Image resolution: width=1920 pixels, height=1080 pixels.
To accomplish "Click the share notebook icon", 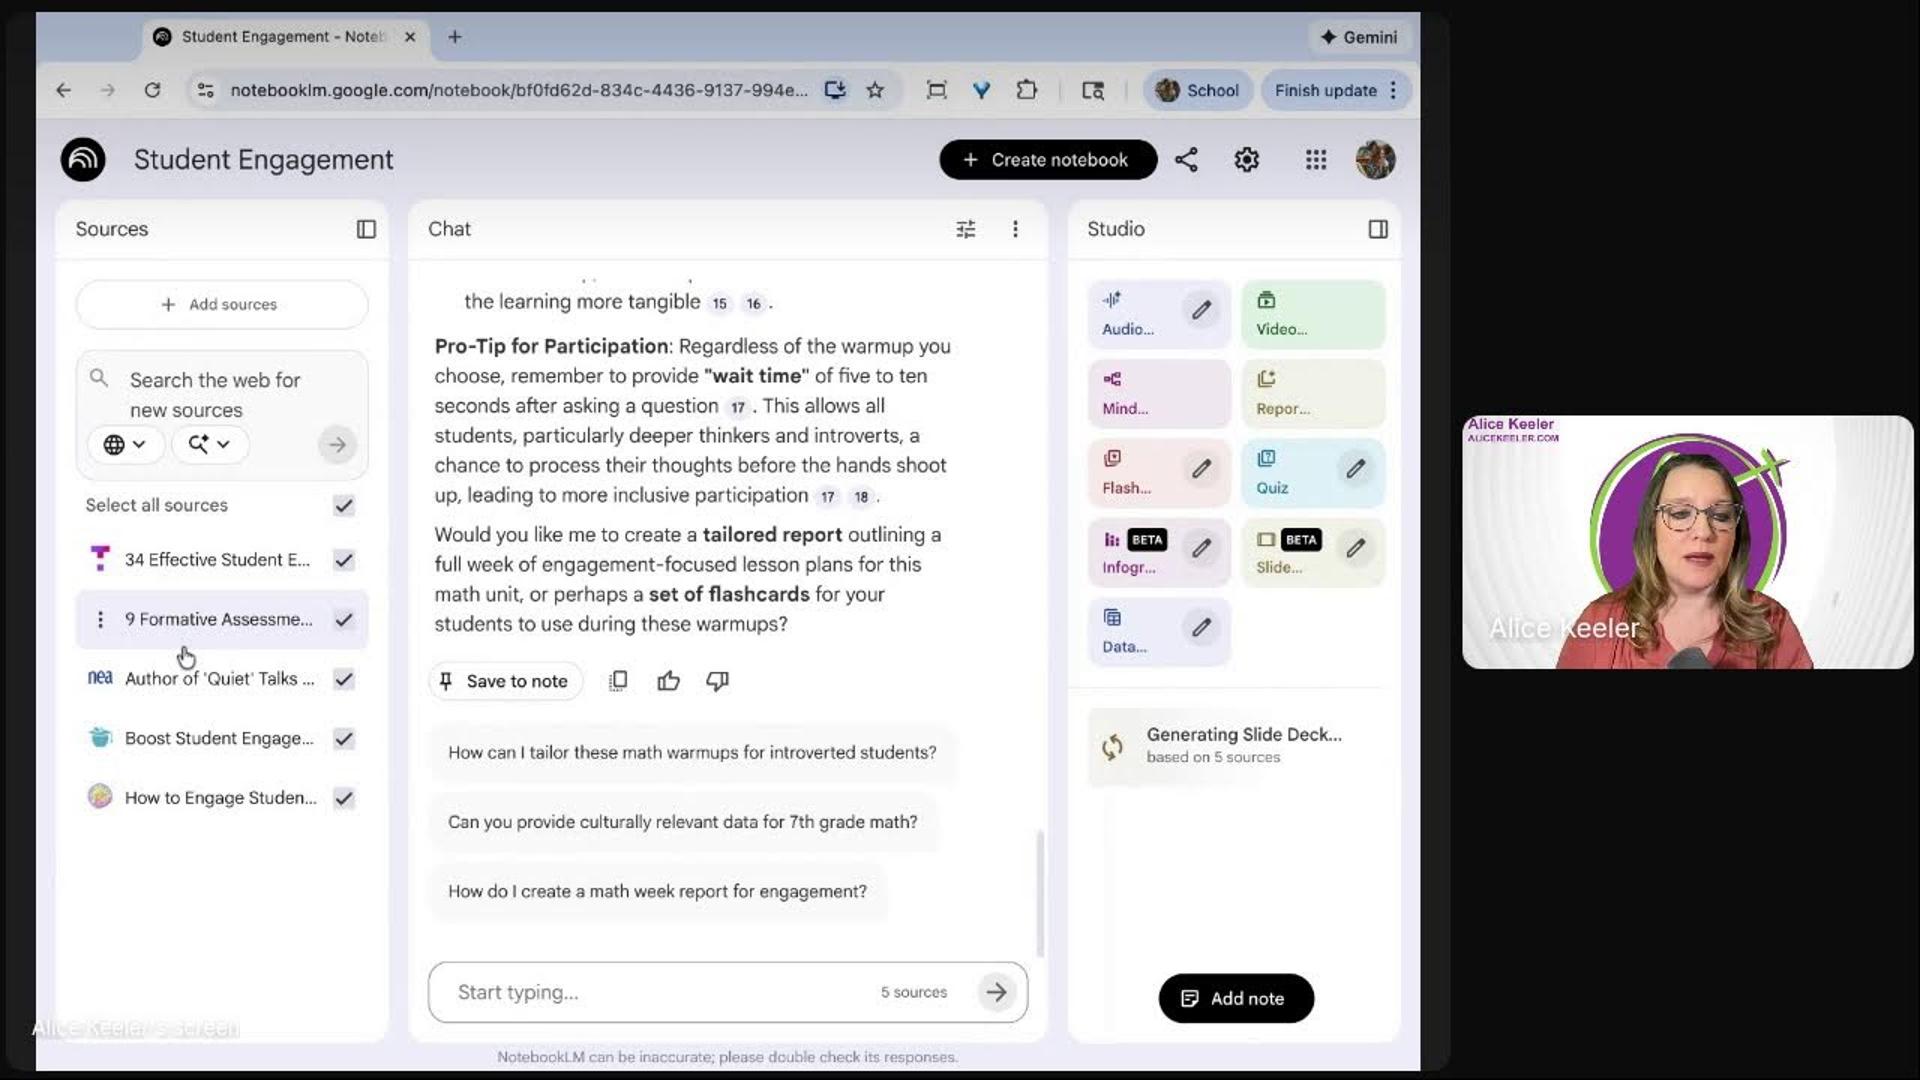I will 1186,160.
